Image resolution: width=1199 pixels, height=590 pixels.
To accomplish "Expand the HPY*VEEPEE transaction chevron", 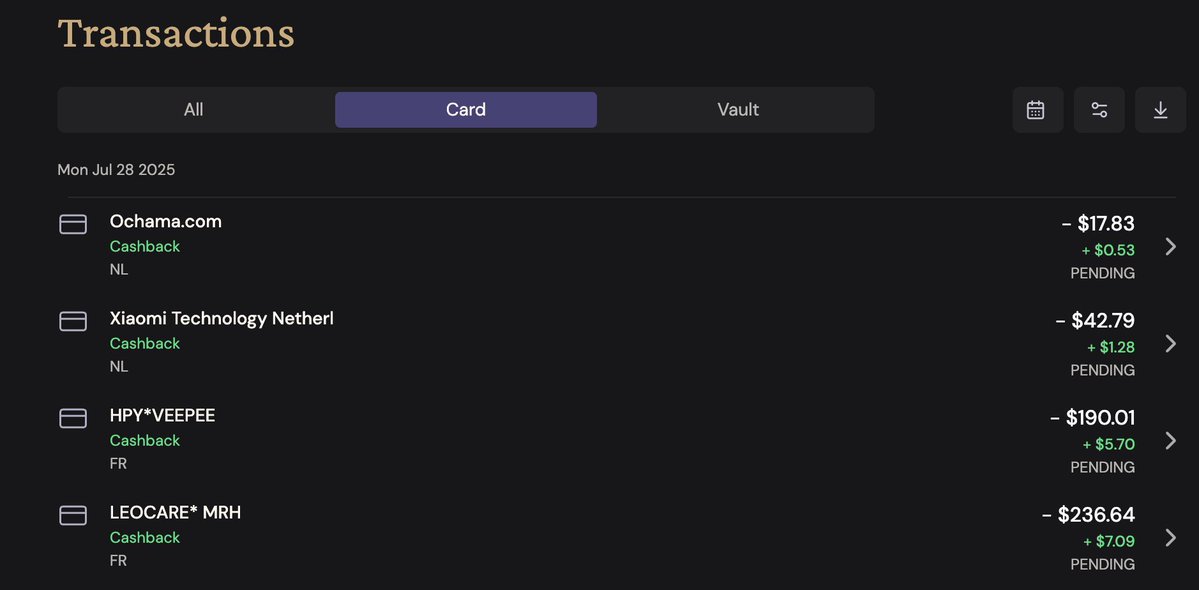I will (x=1170, y=440).
